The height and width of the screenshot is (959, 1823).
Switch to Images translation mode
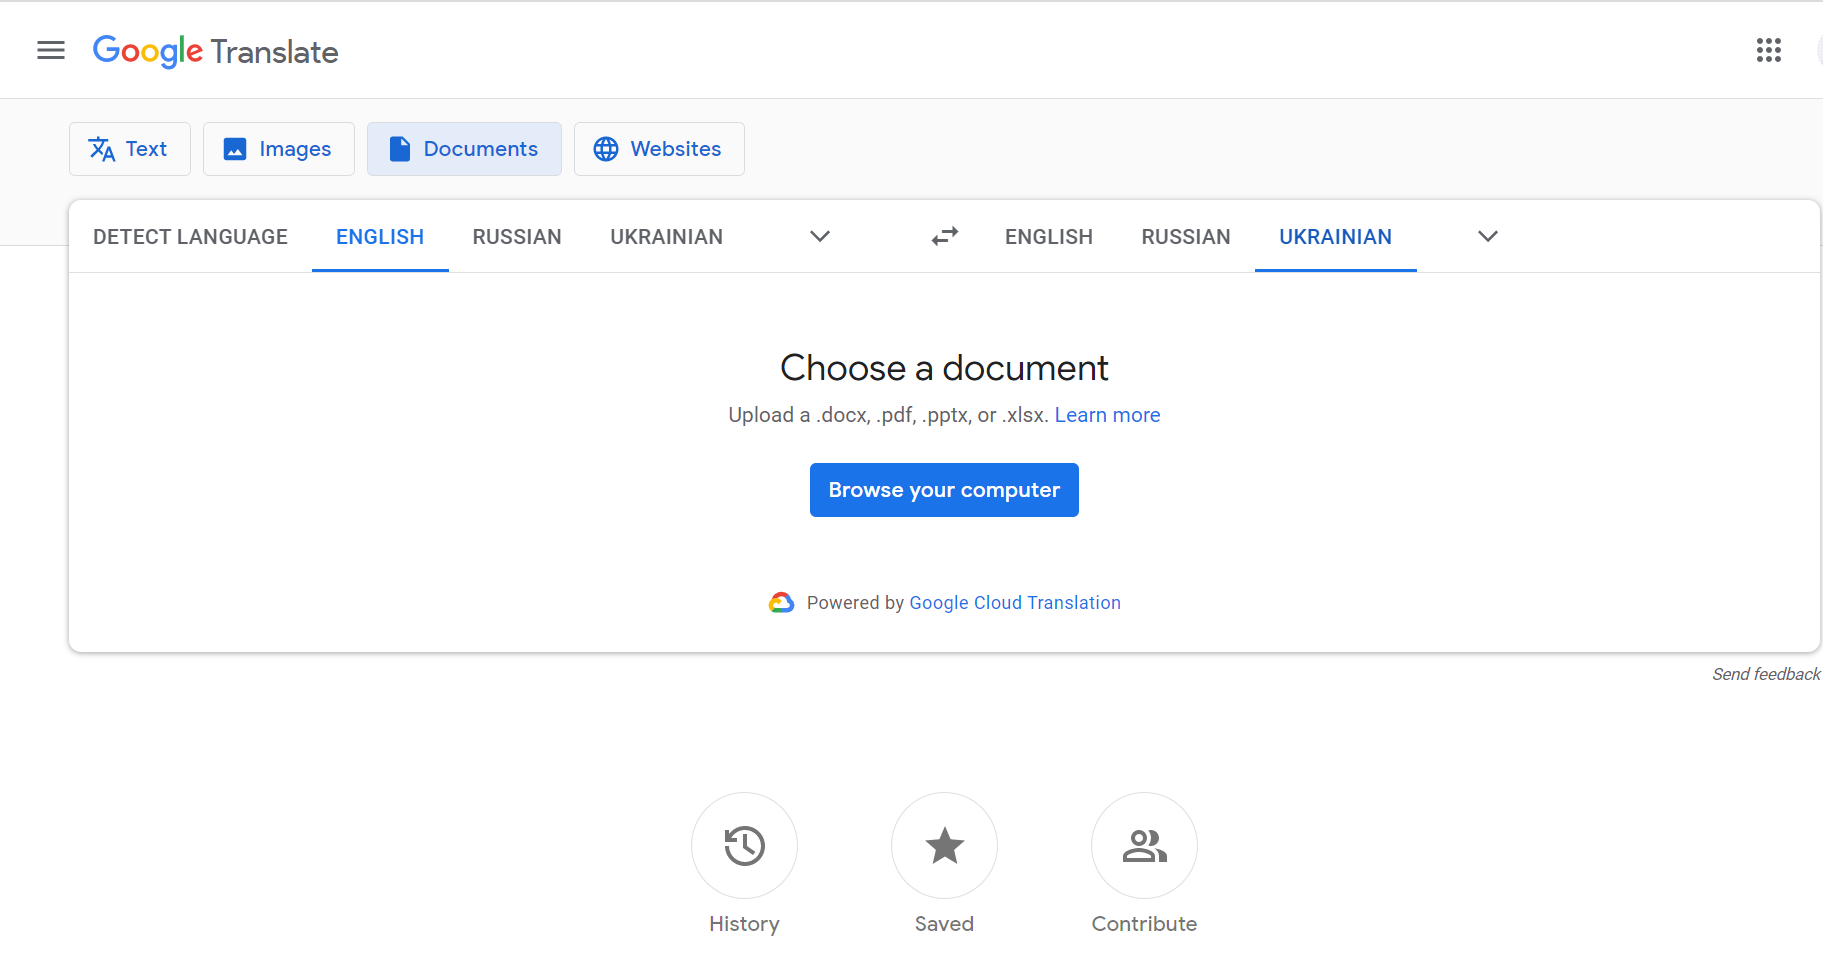click(278, 149)
